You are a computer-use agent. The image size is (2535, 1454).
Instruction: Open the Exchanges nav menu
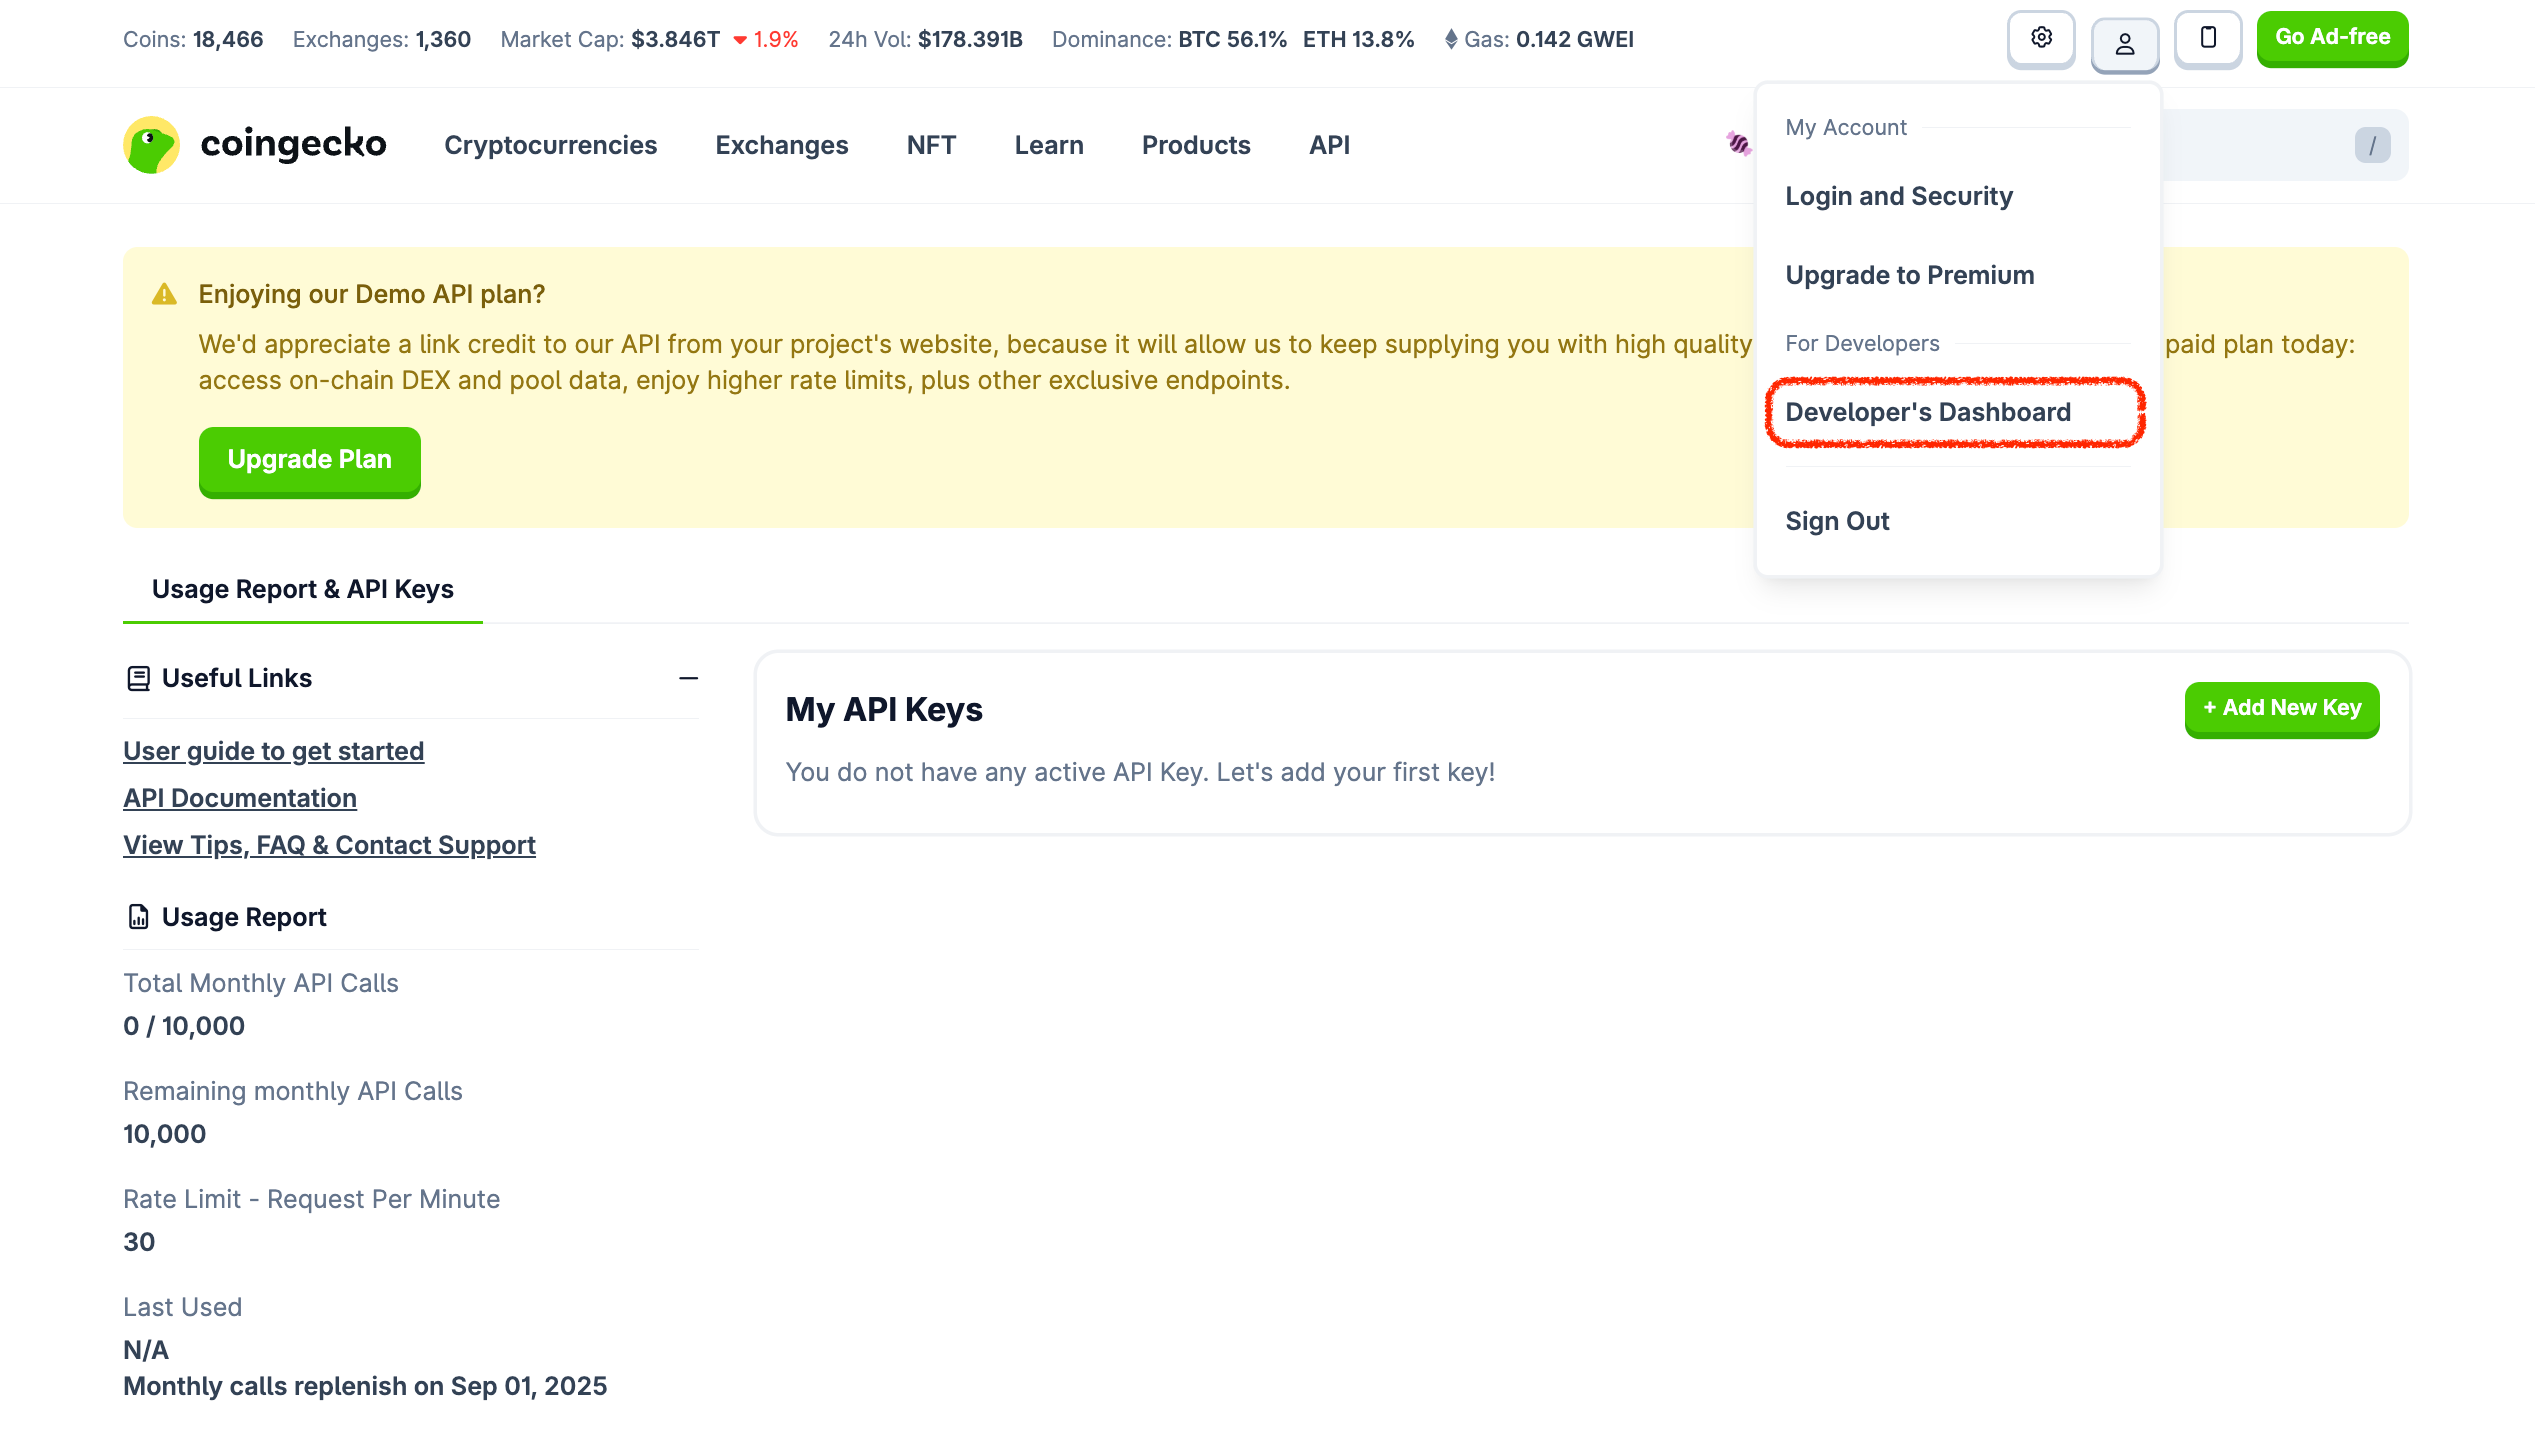[781, 145]
